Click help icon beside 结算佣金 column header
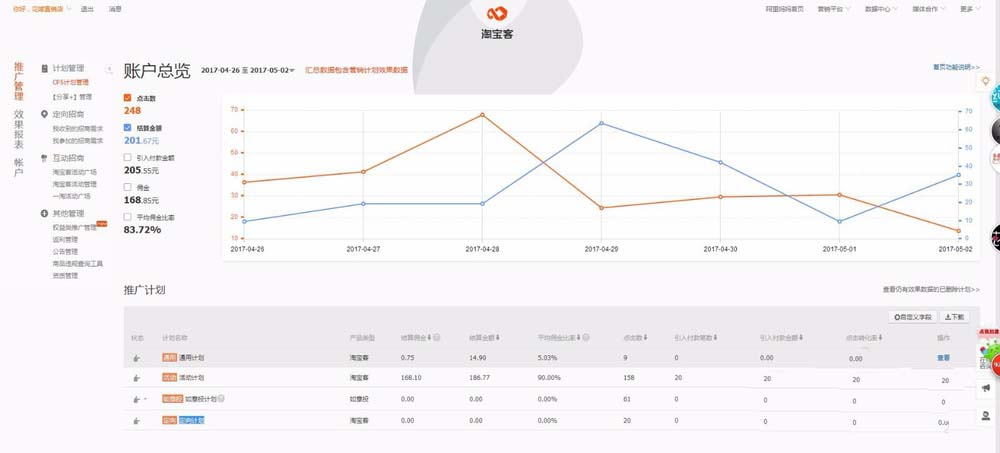This screenshot has width=1000, height=453. [x=437, y=338]
